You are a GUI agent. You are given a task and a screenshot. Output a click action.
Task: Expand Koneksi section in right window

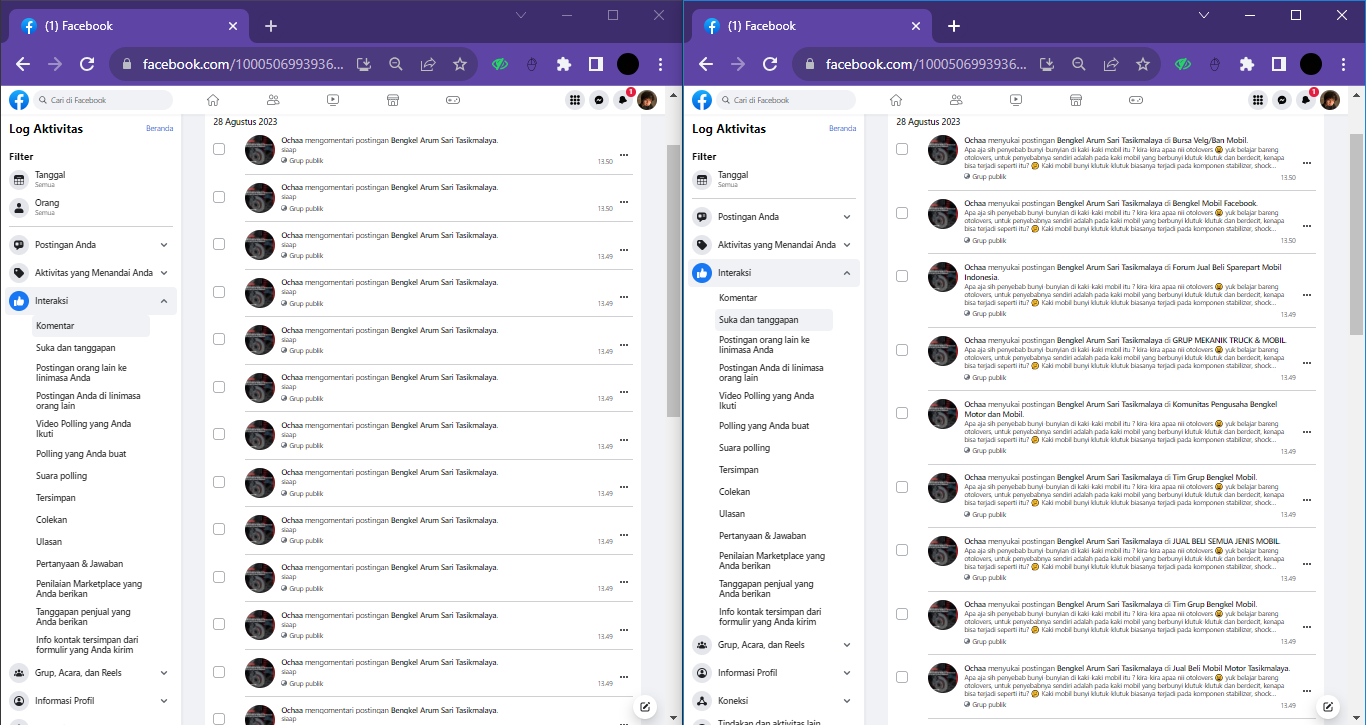(x=774, y=701)
